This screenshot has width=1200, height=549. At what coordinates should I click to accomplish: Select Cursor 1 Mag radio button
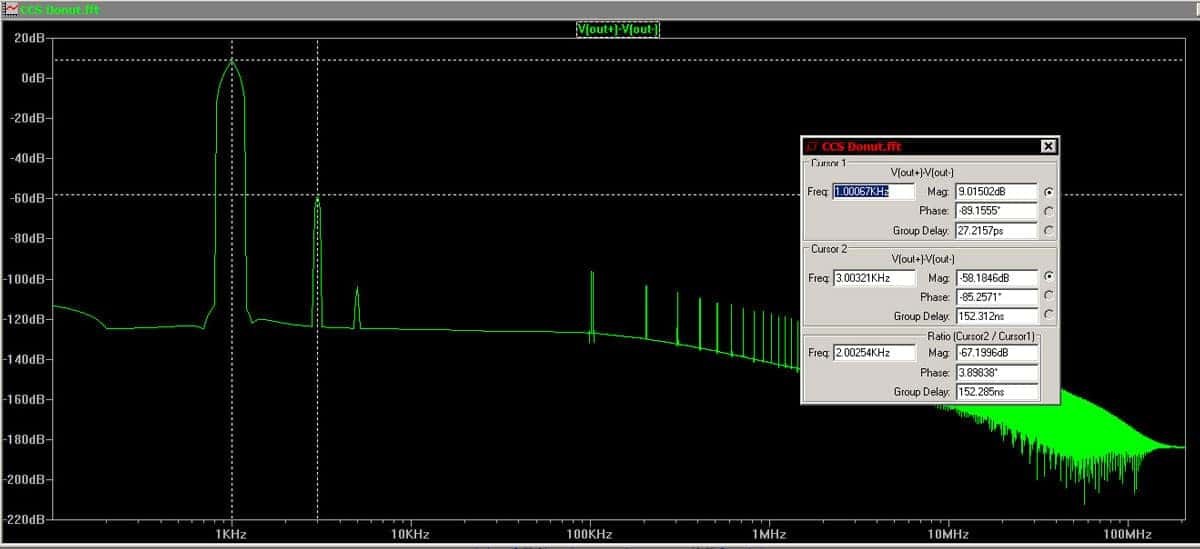click(1048, 192)
